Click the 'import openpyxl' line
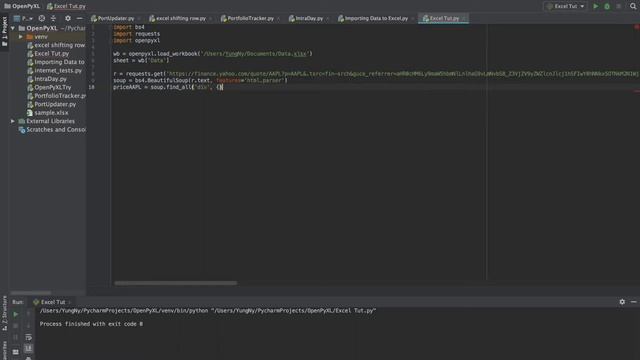 tap(137, 40)
